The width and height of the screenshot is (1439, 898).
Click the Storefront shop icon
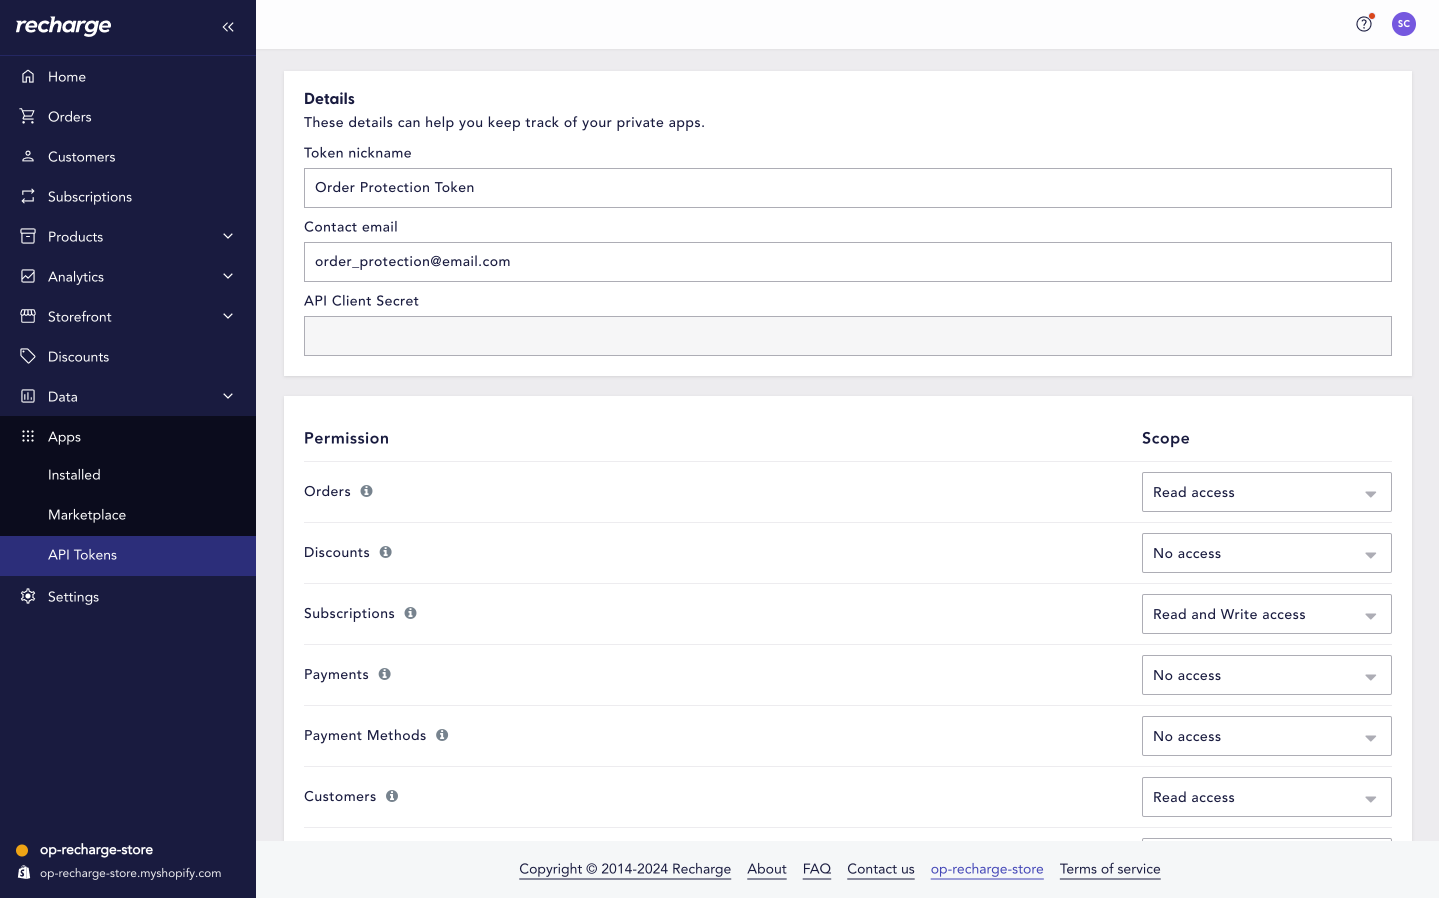click(28, 316)
